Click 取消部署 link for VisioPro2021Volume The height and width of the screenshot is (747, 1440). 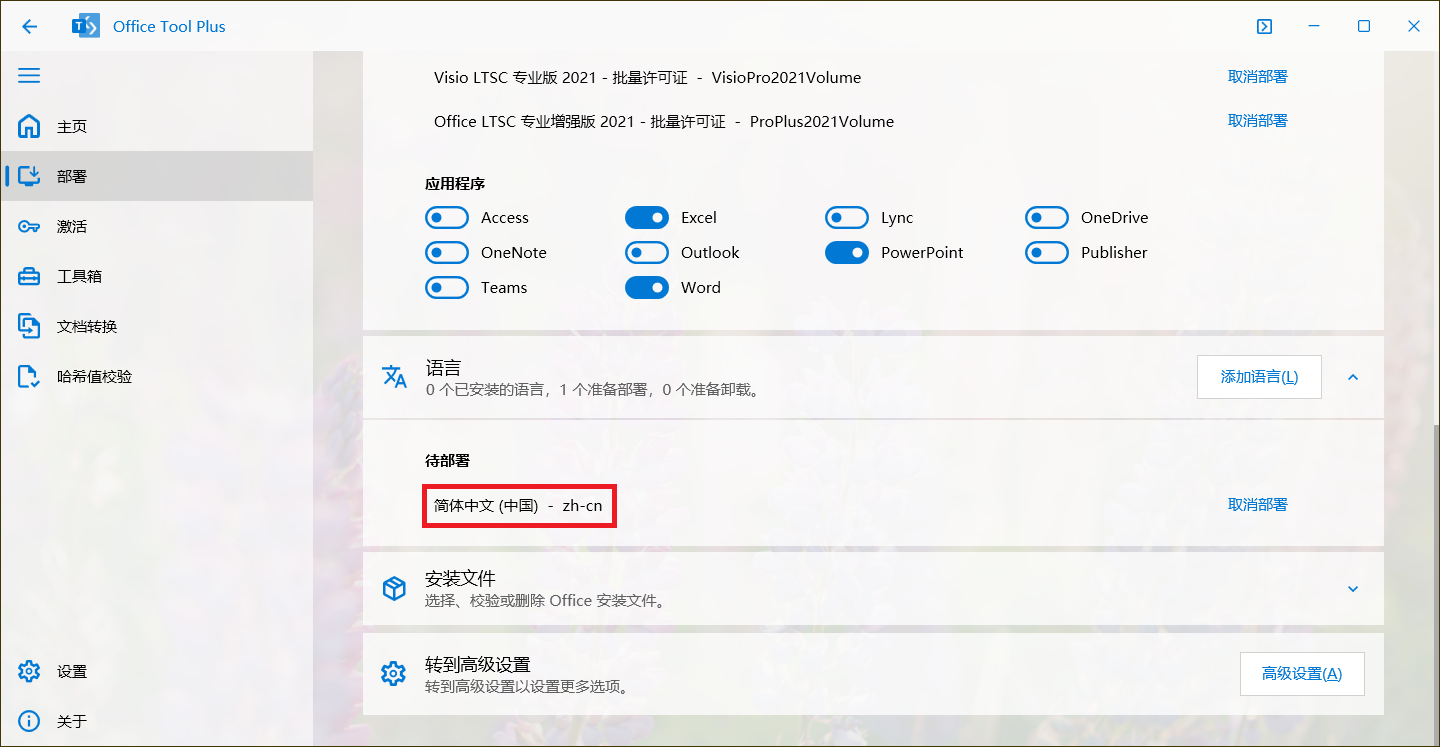(1257, 77)
